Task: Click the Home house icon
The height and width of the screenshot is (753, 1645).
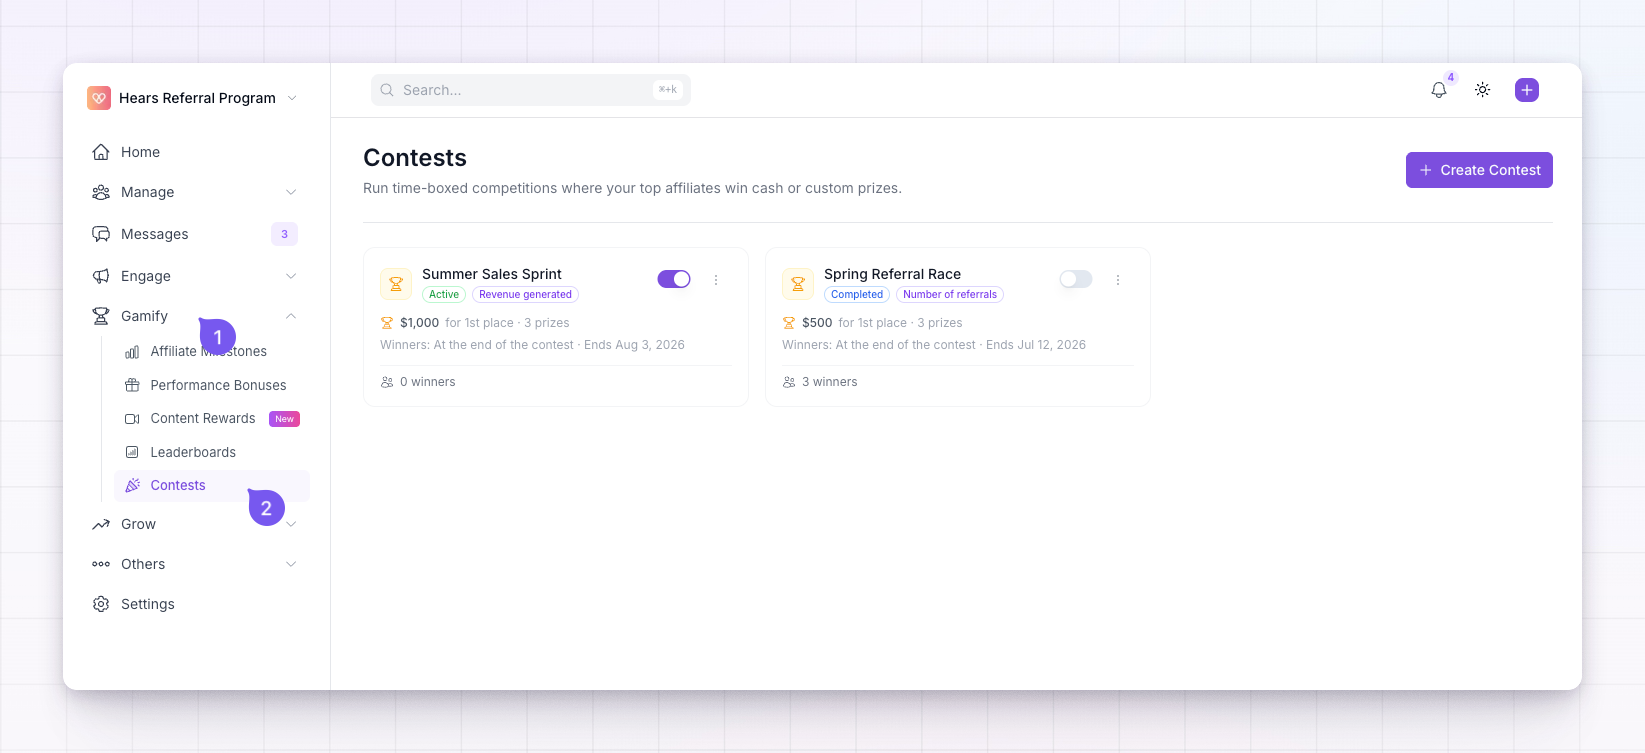Action: (x=101, y=152)
